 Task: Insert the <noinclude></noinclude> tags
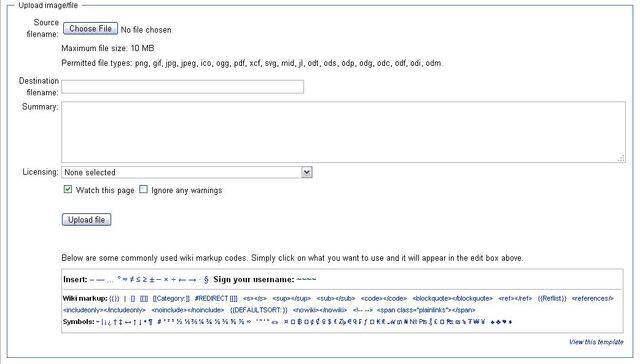188,310
